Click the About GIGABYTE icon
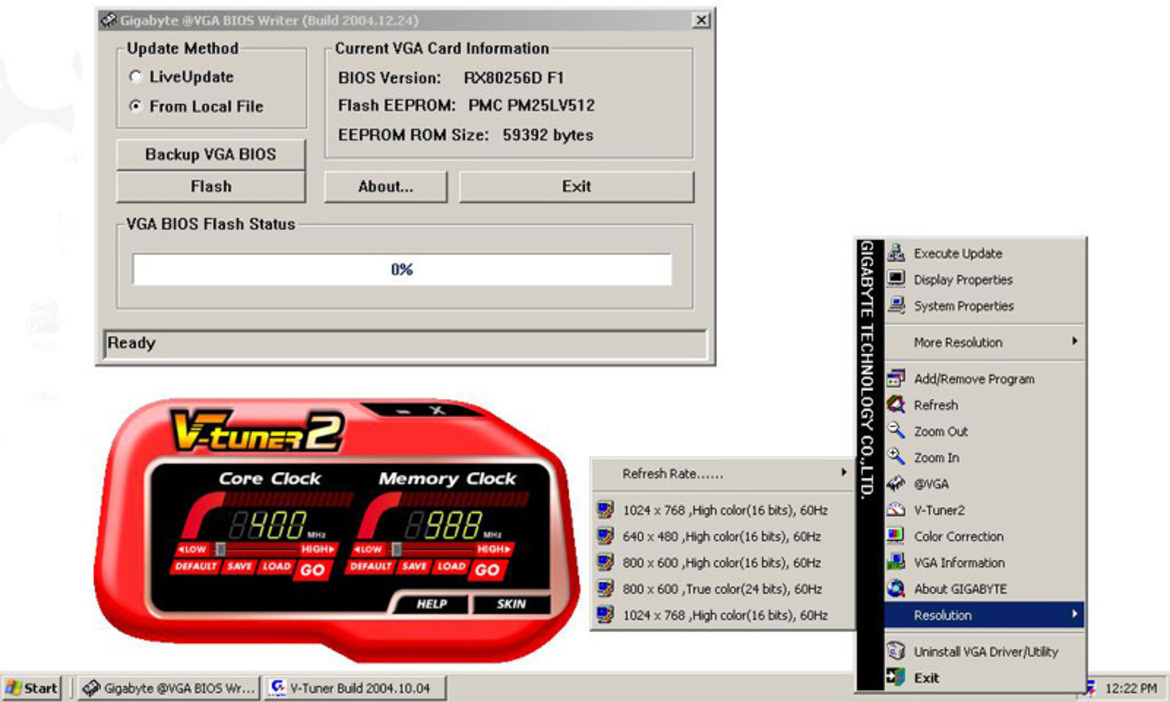The width and height of the screenshot is (1170, 702). pyautogui.click(x=895, y=588)
